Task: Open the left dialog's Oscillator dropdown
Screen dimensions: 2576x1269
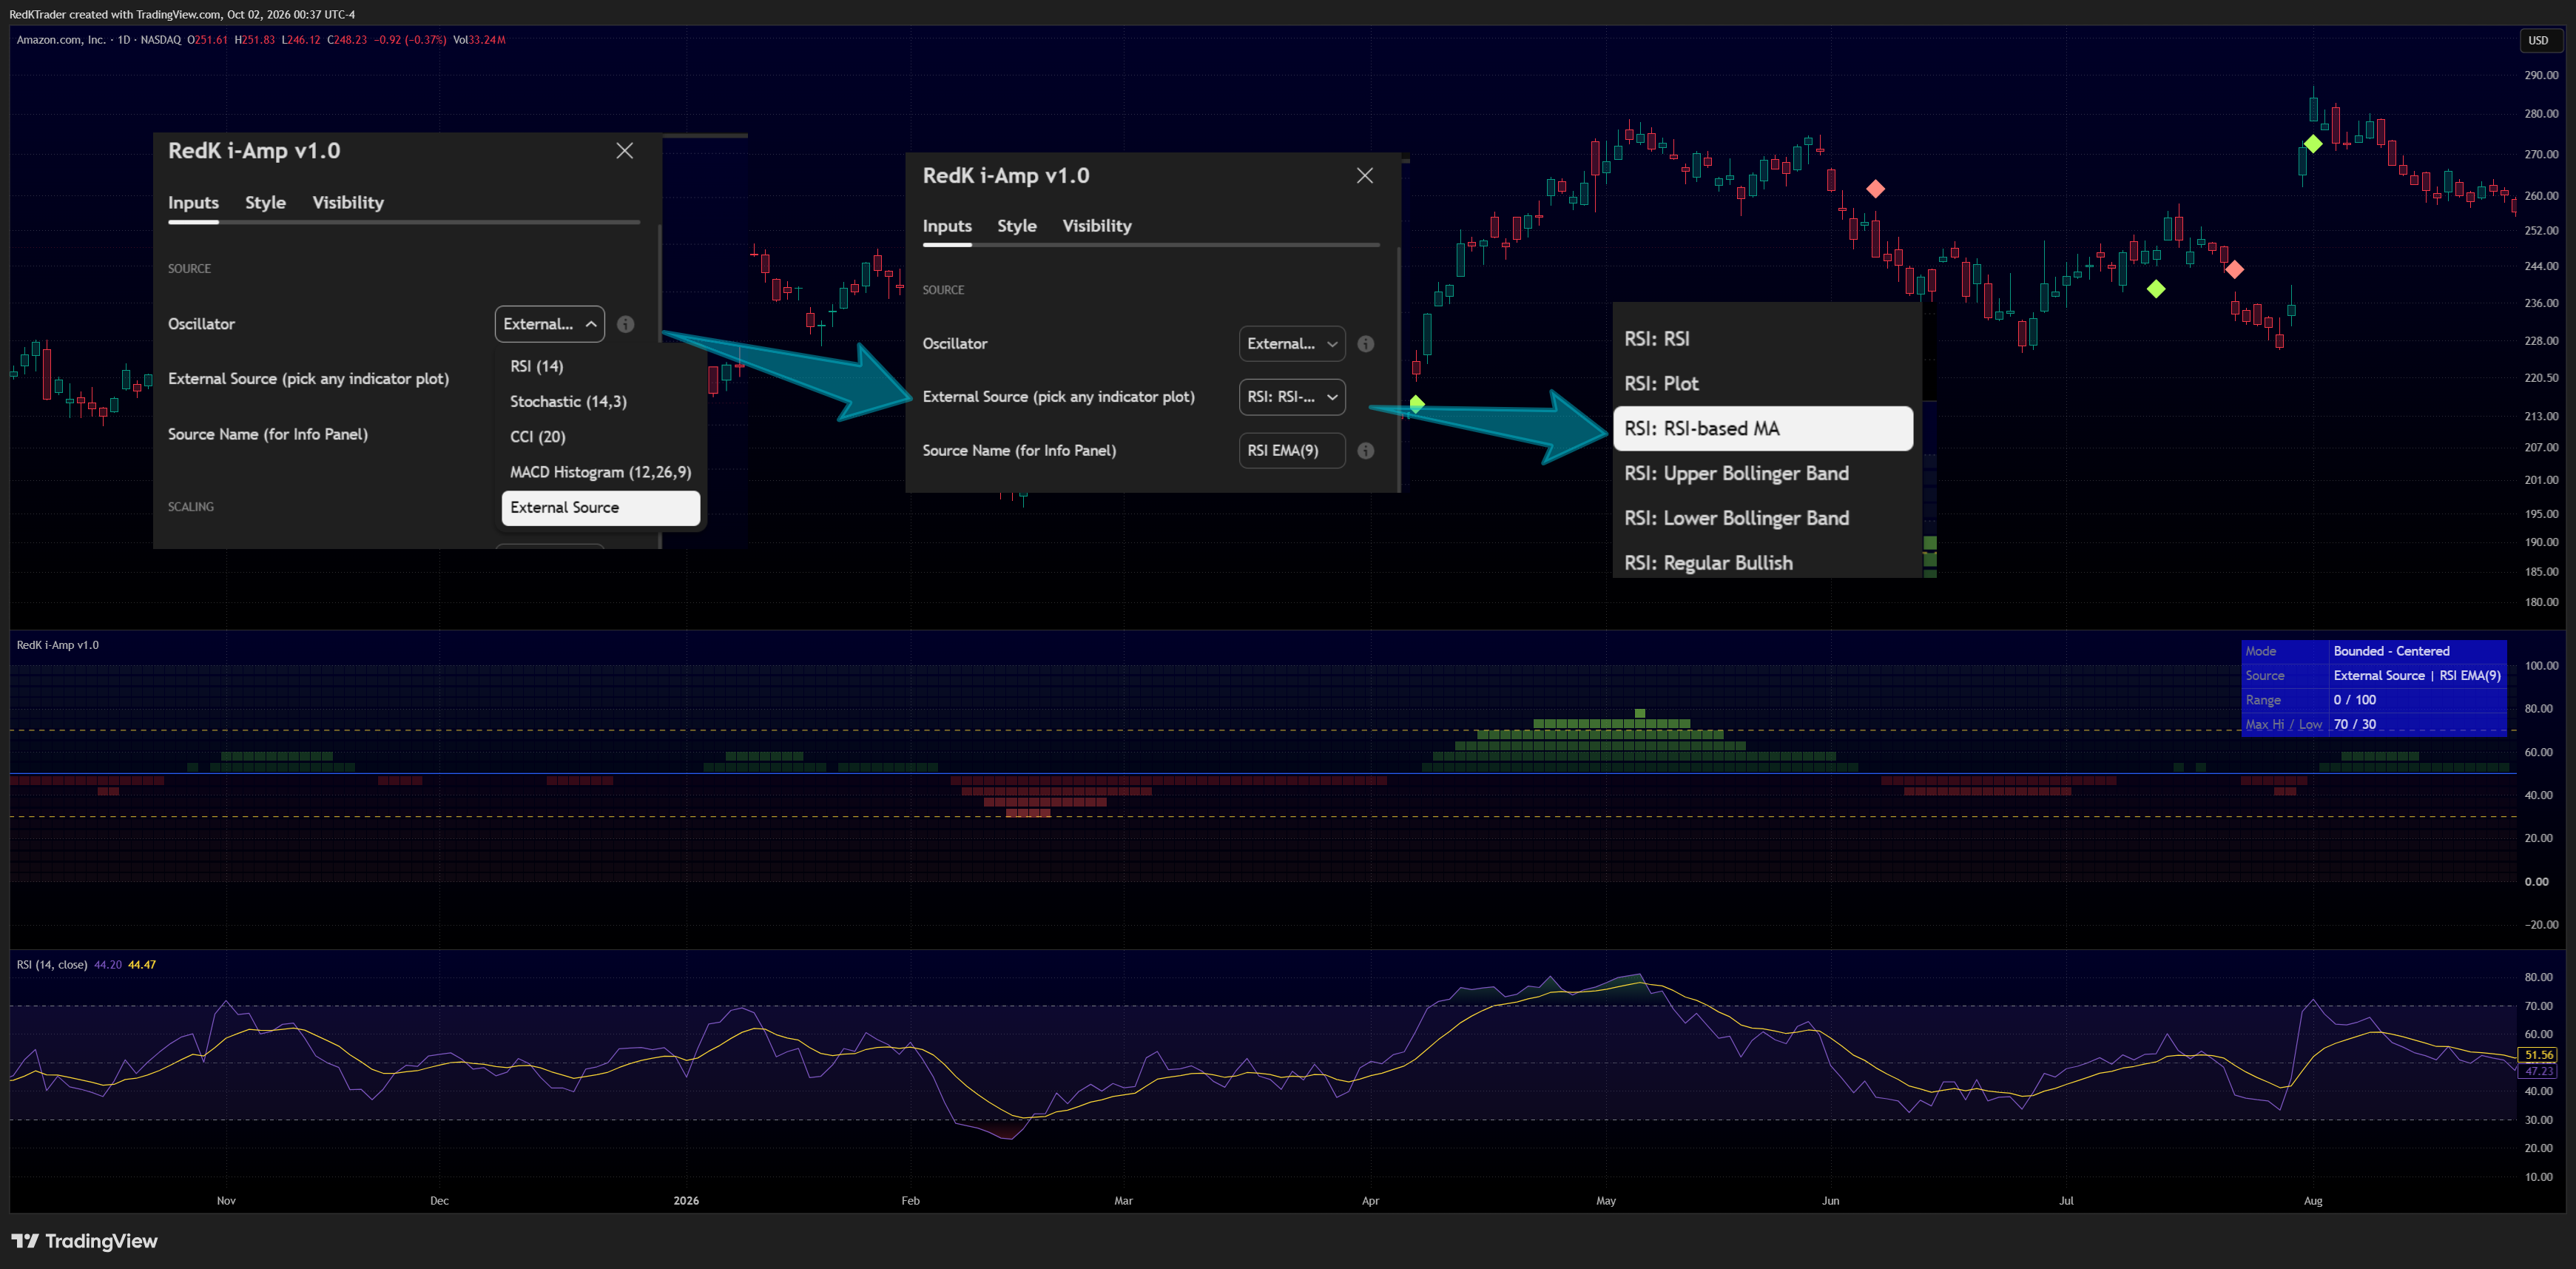Action: [549, 324]
